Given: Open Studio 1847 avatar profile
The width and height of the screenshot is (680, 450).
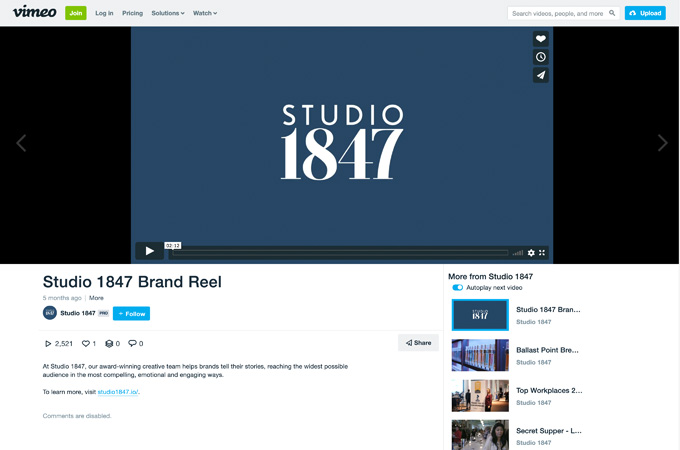Looking at the screenshot, I should click(50, 313).
